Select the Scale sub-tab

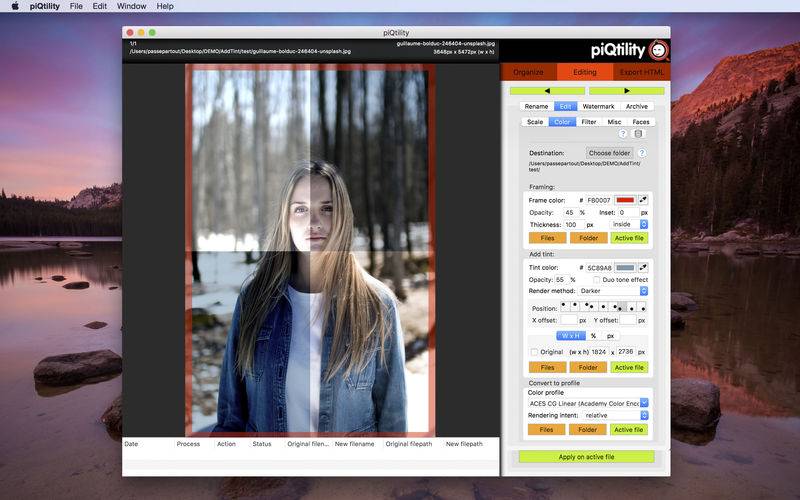535,122
